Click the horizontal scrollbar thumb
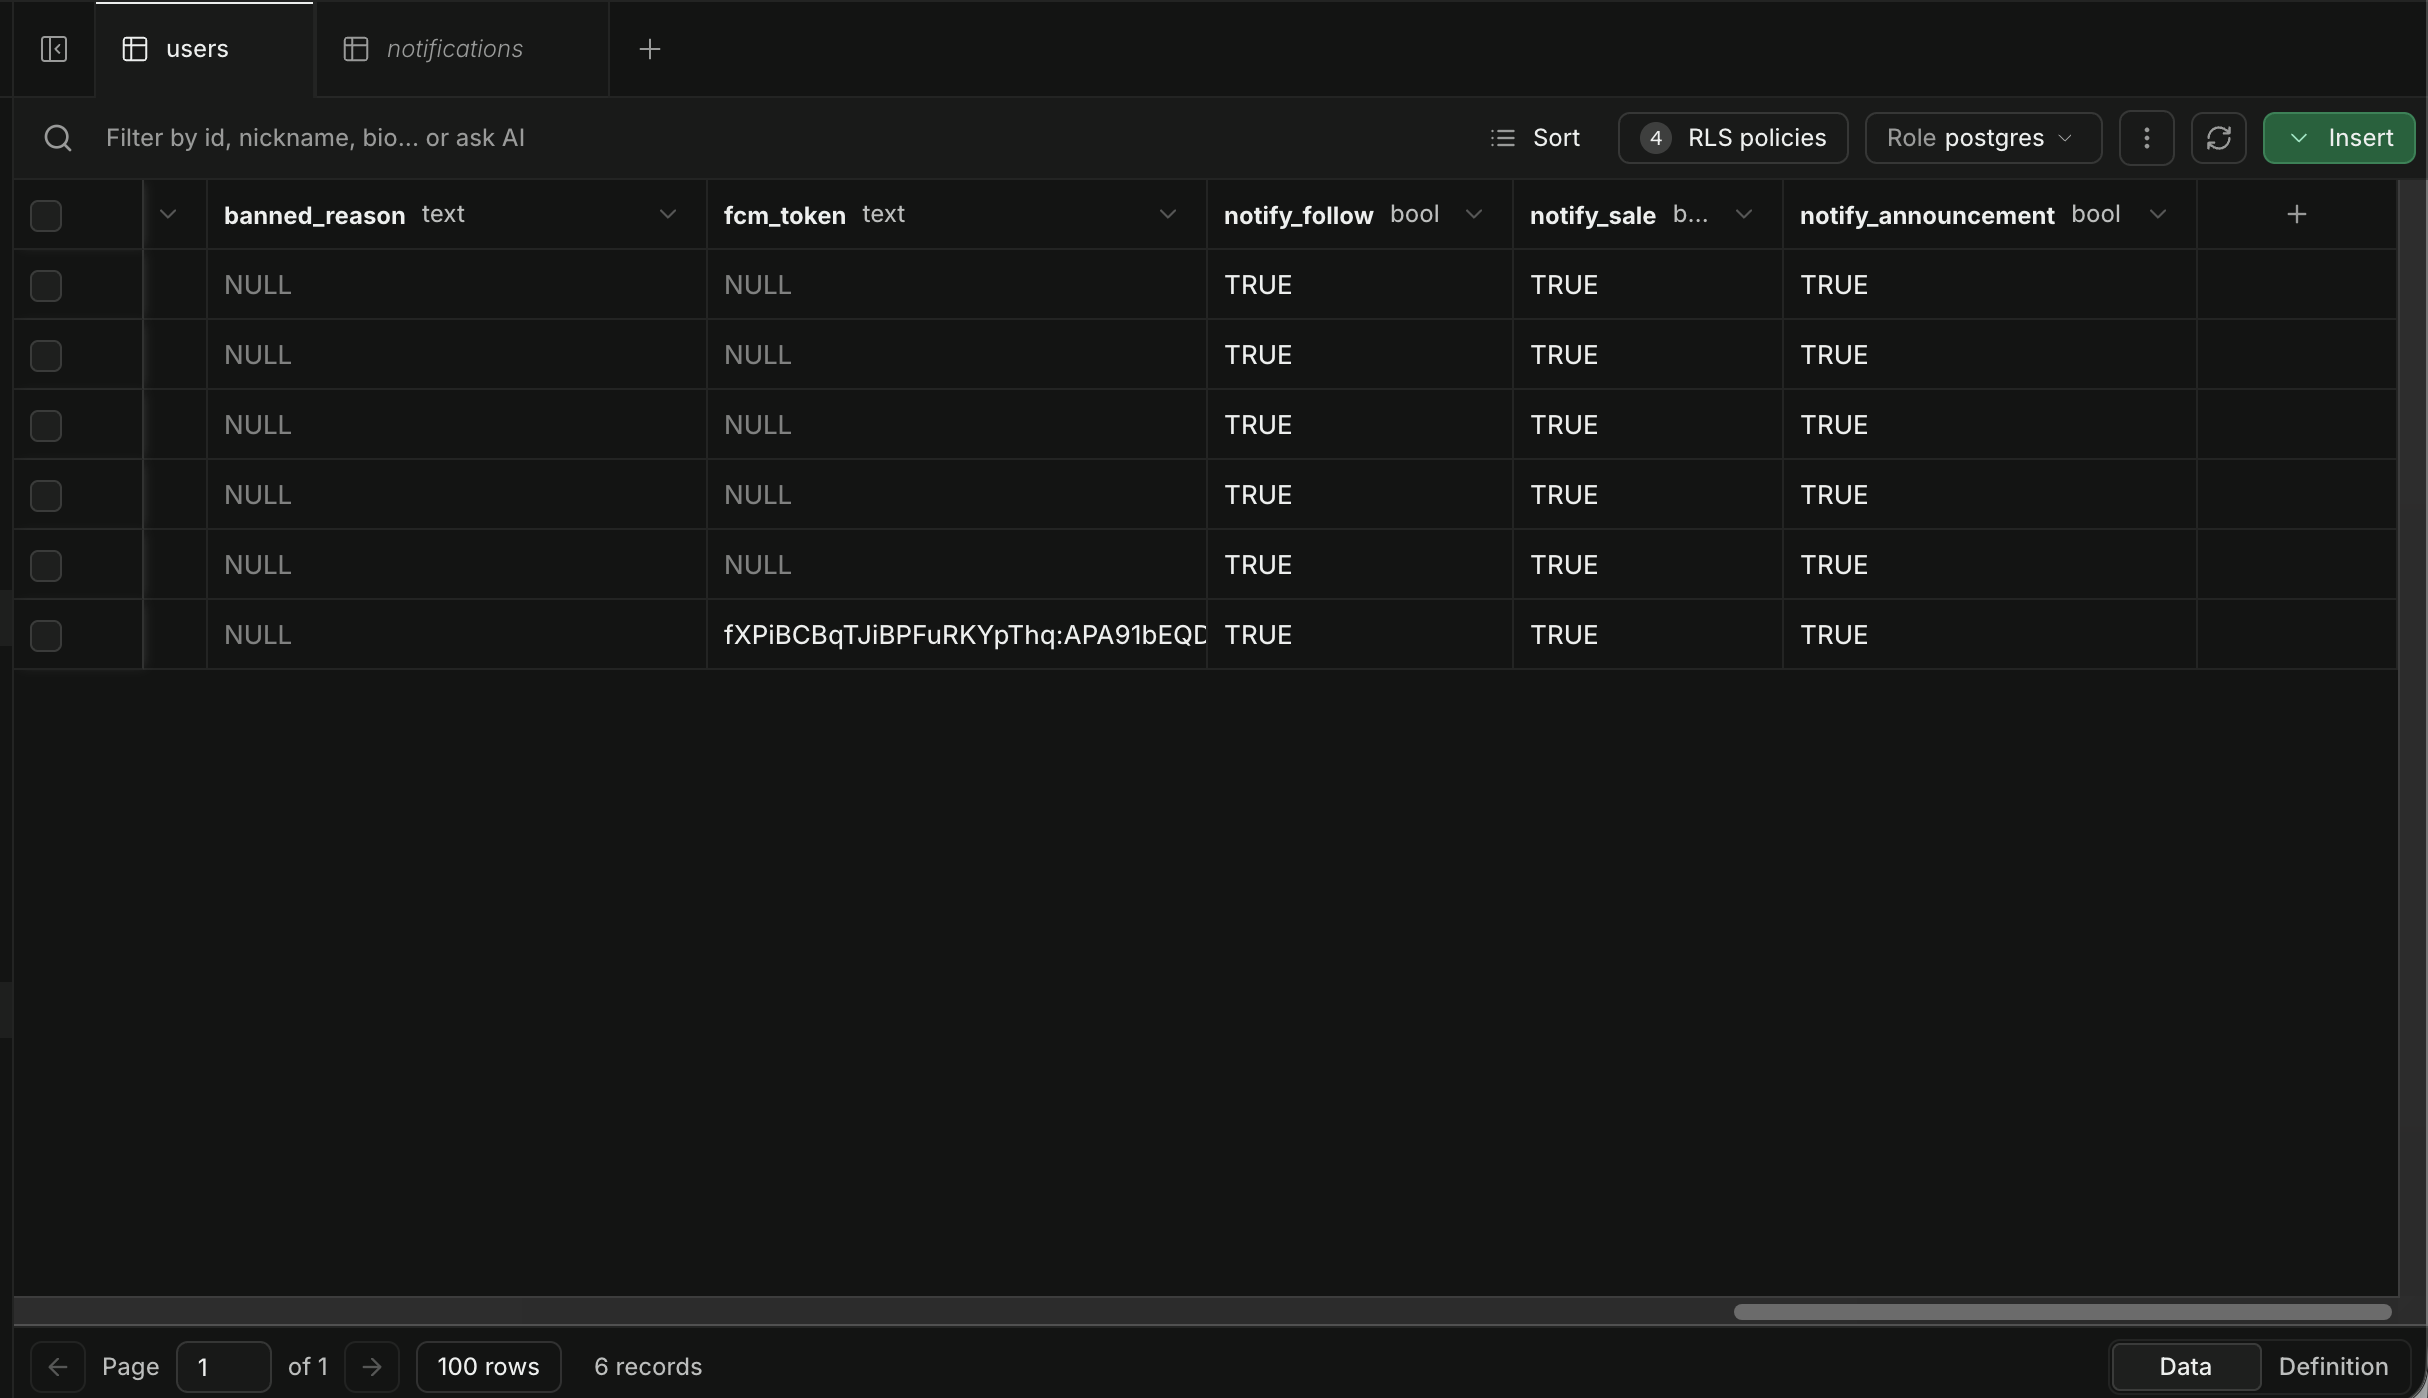Screen dimensions: 2428x1398 tap(2062, 1312)
